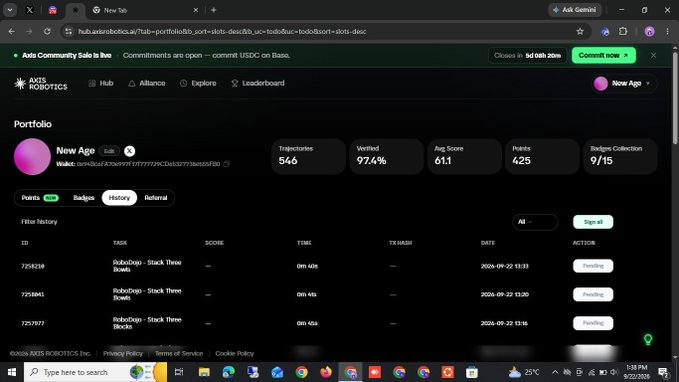679x382 pixels.
Task: Open the Alliance navigation item
Action: click(147, 83)
